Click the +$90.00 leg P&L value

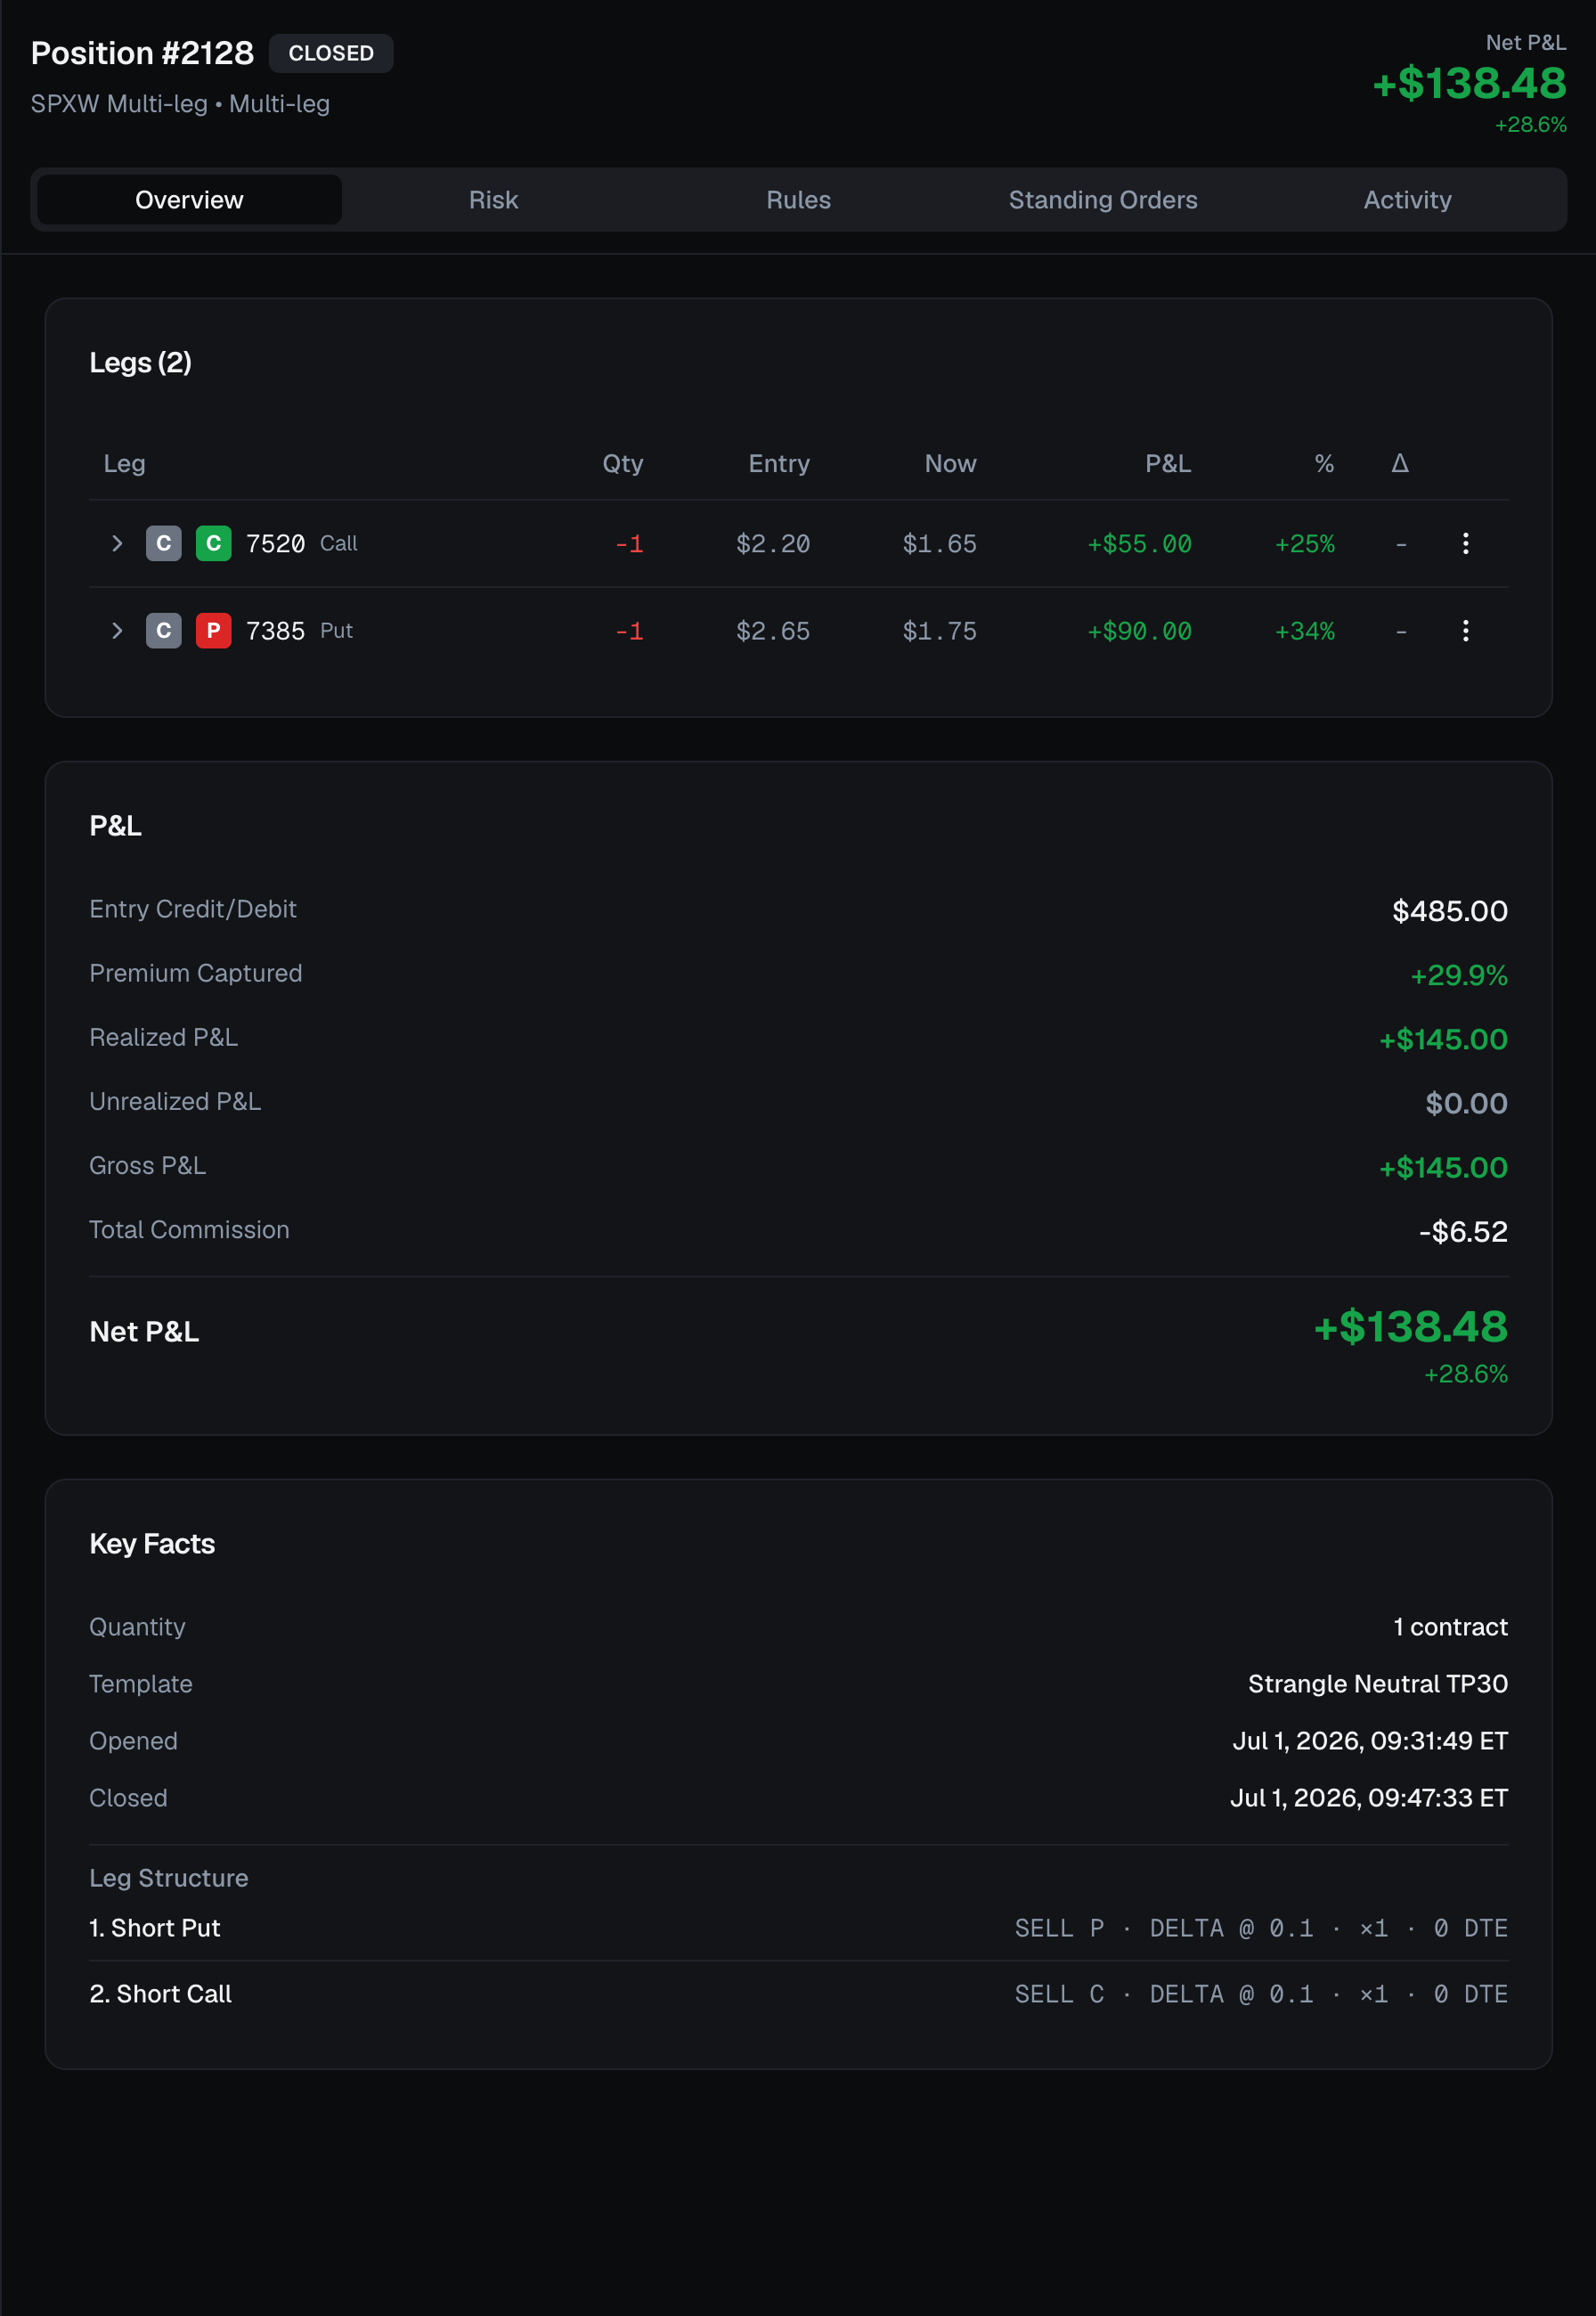tap(1139, 631)
